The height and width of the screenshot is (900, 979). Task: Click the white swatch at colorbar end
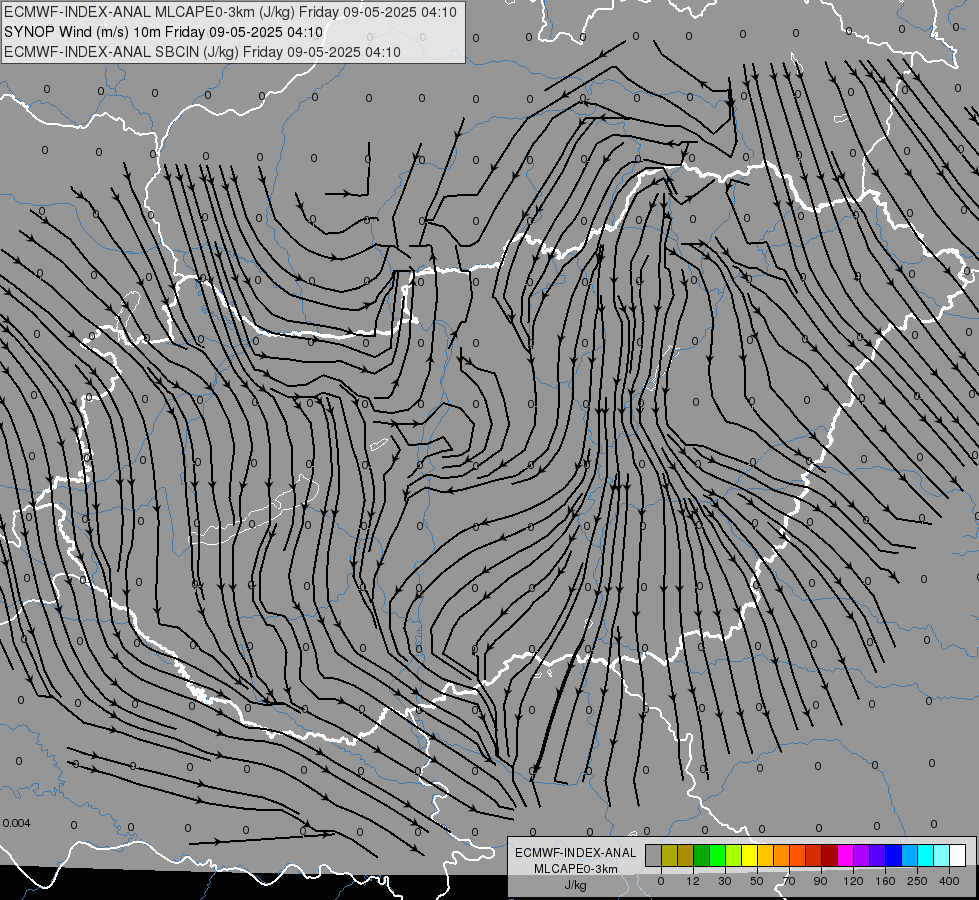[957, 855]
